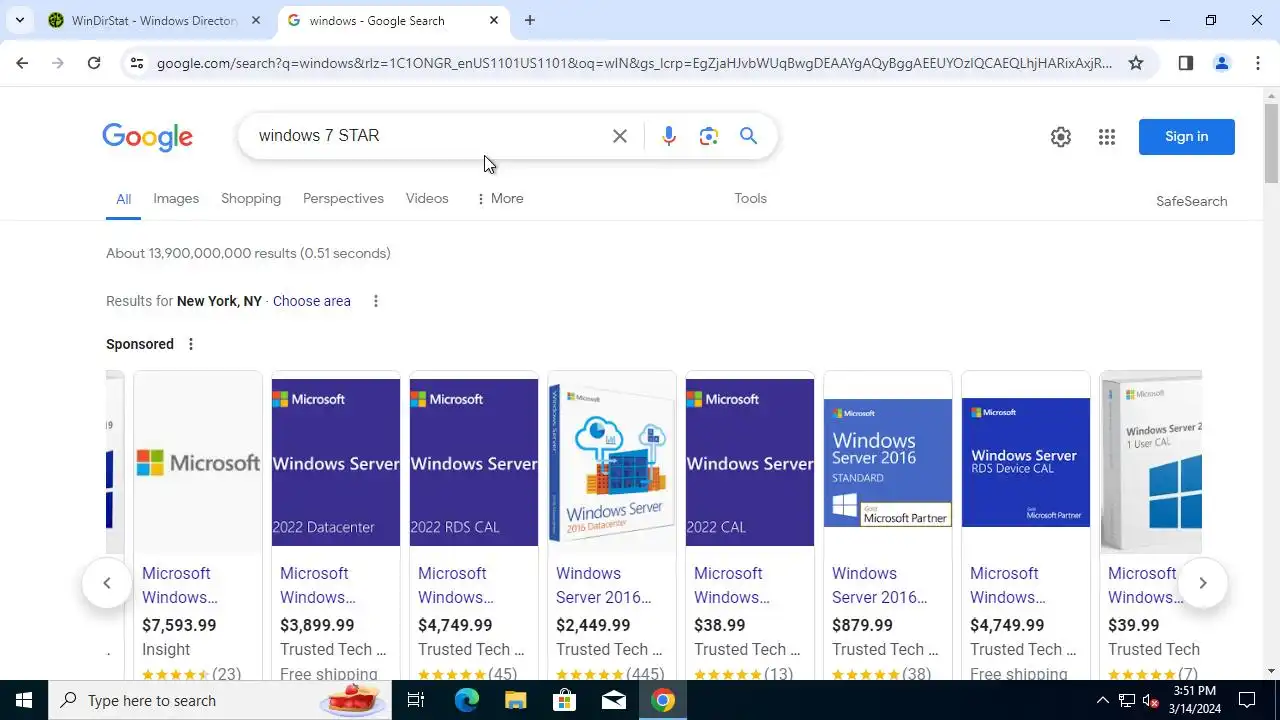Open Windows Server 2016 Standard product image
This screenshot has width=1280, height=720.
coord(888,462)
